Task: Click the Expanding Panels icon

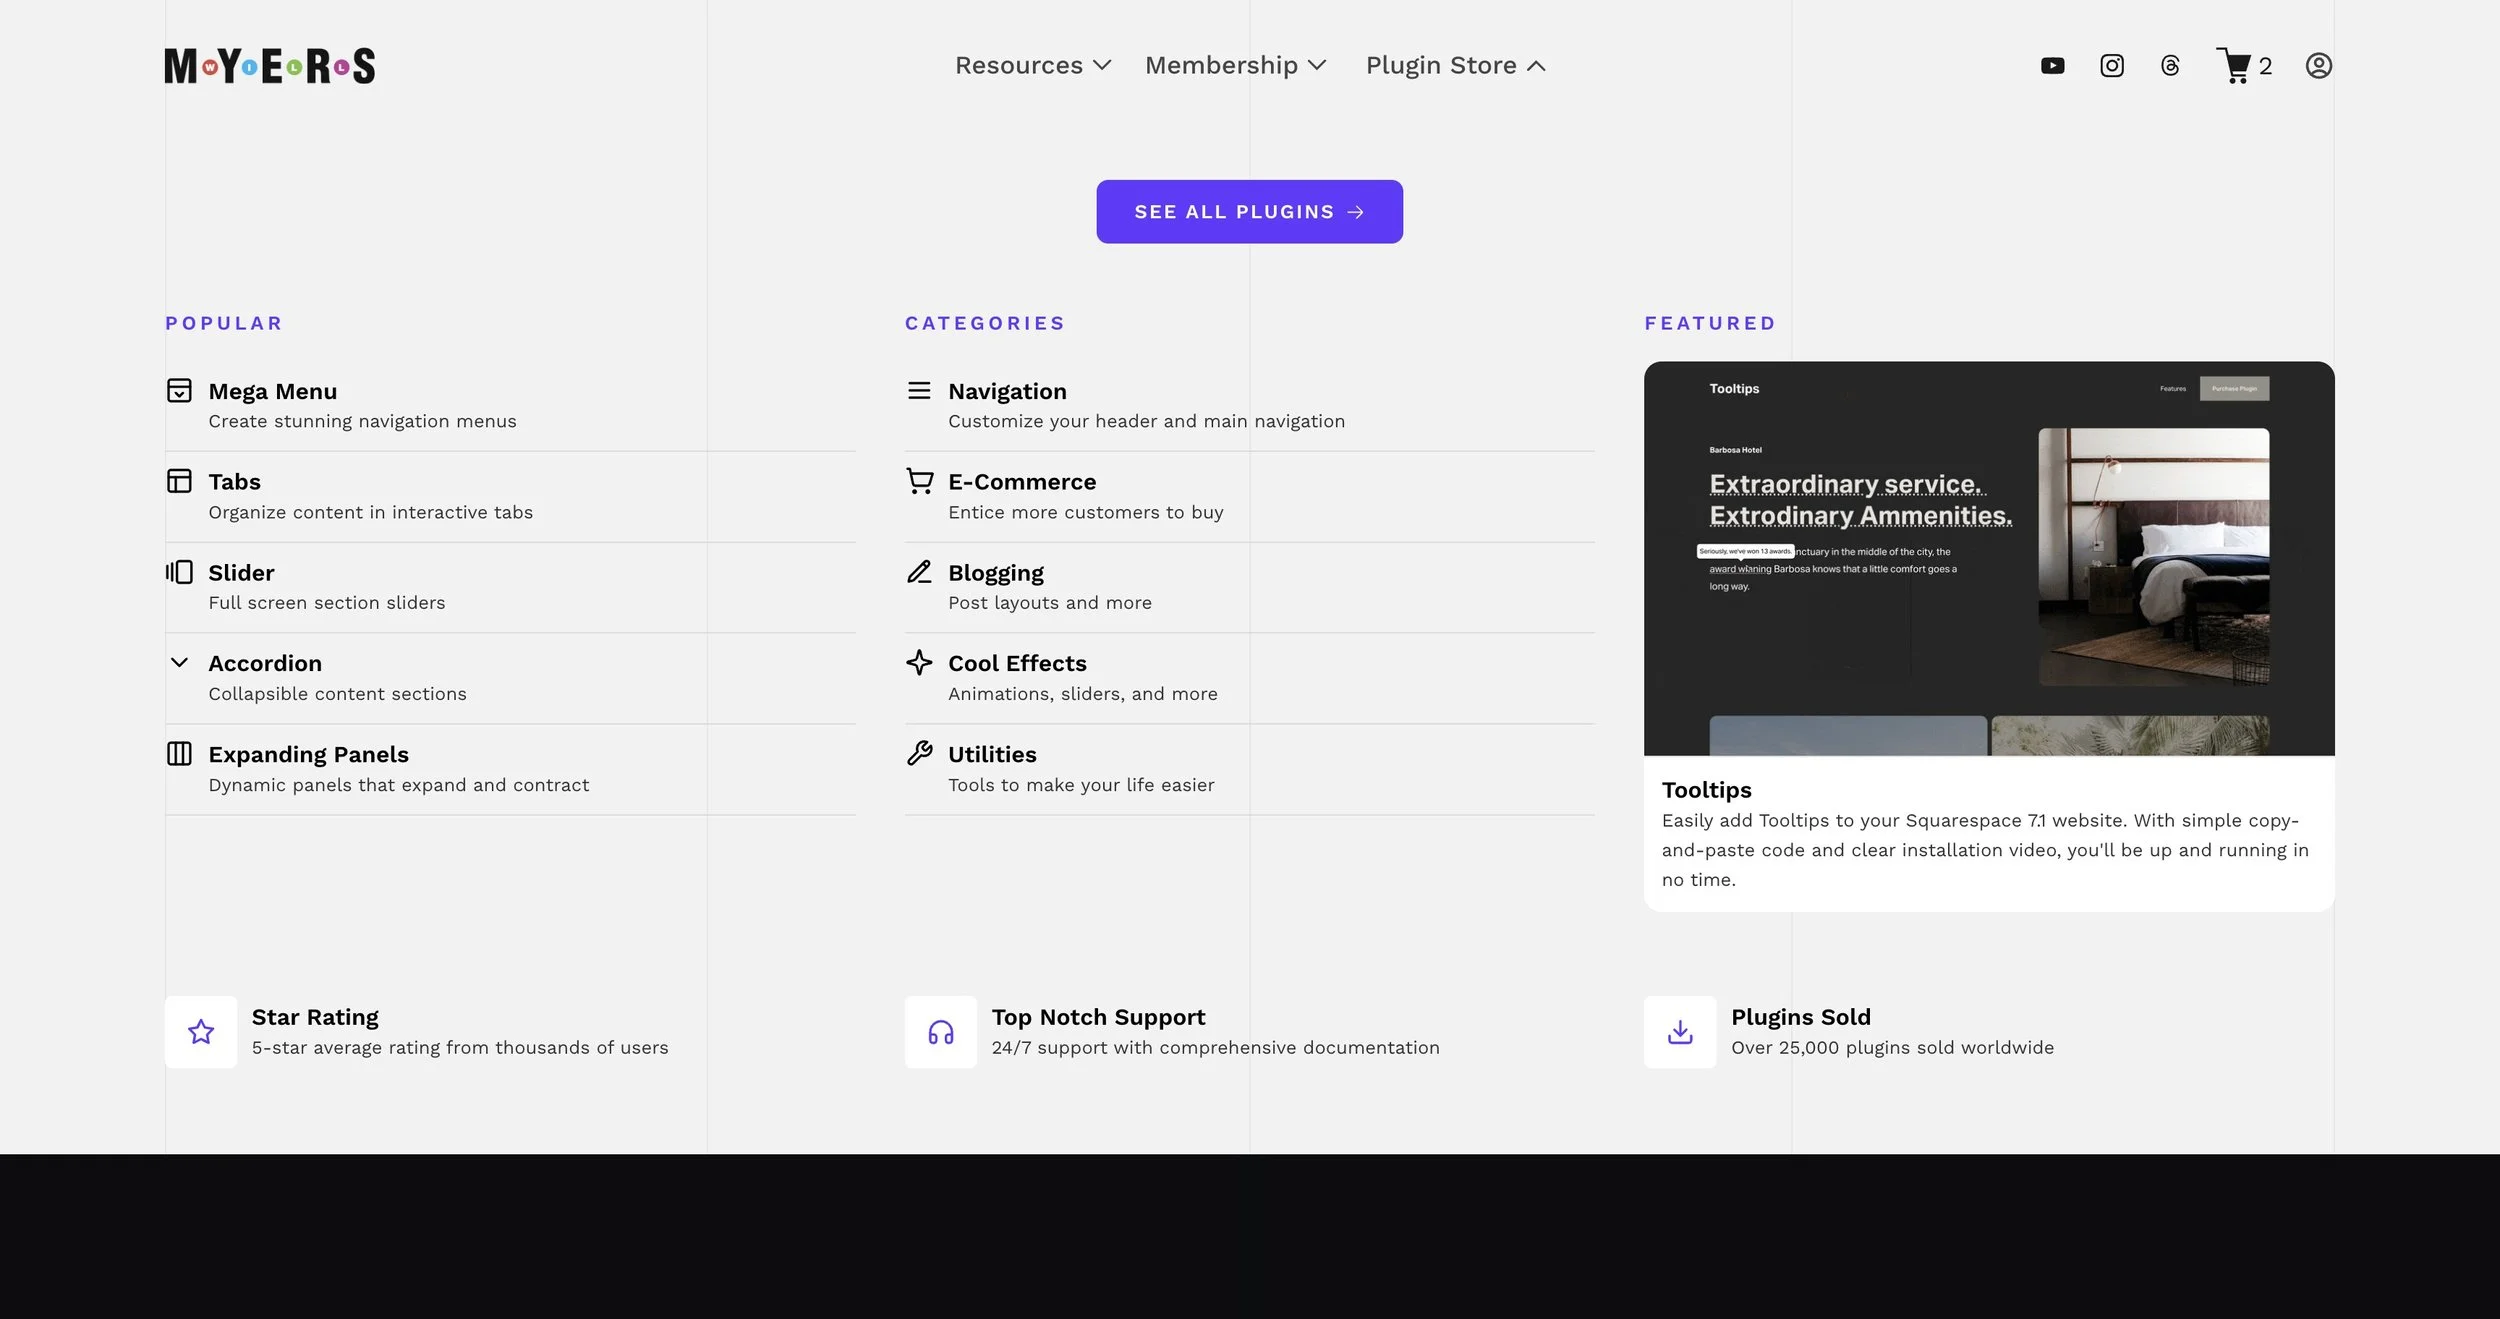Action: pyautogui.click(x=179, y=754)
